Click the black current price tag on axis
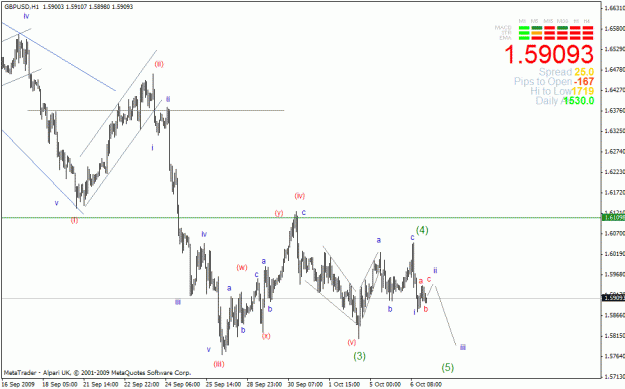This screenshot has width=625, height=389. pos(613,298)
